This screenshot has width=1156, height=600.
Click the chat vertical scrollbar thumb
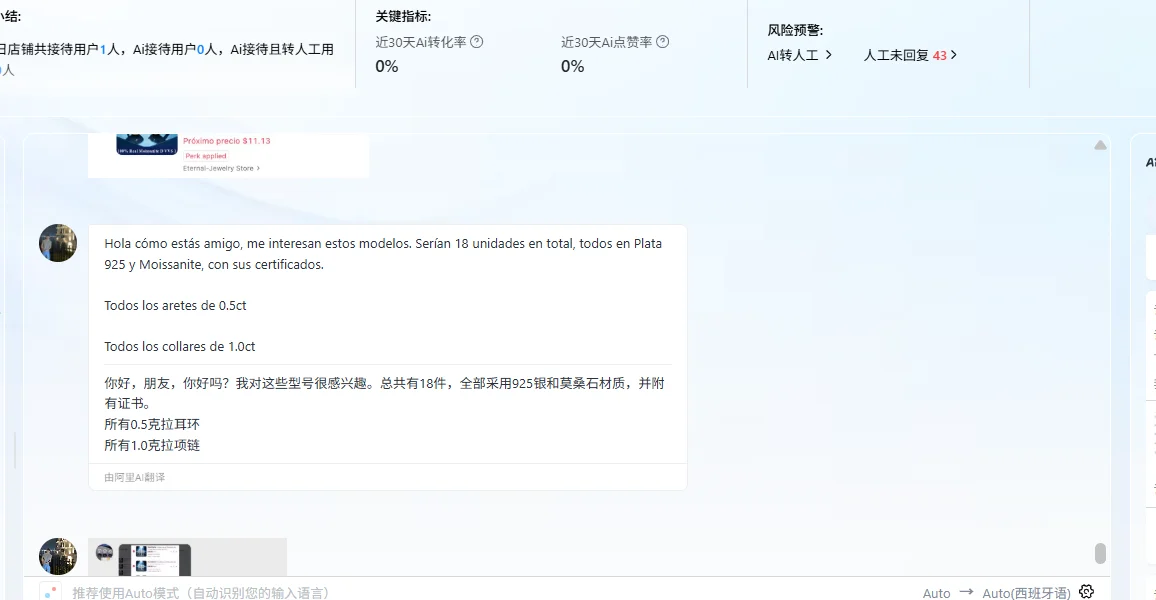(x=1100, y=553)
